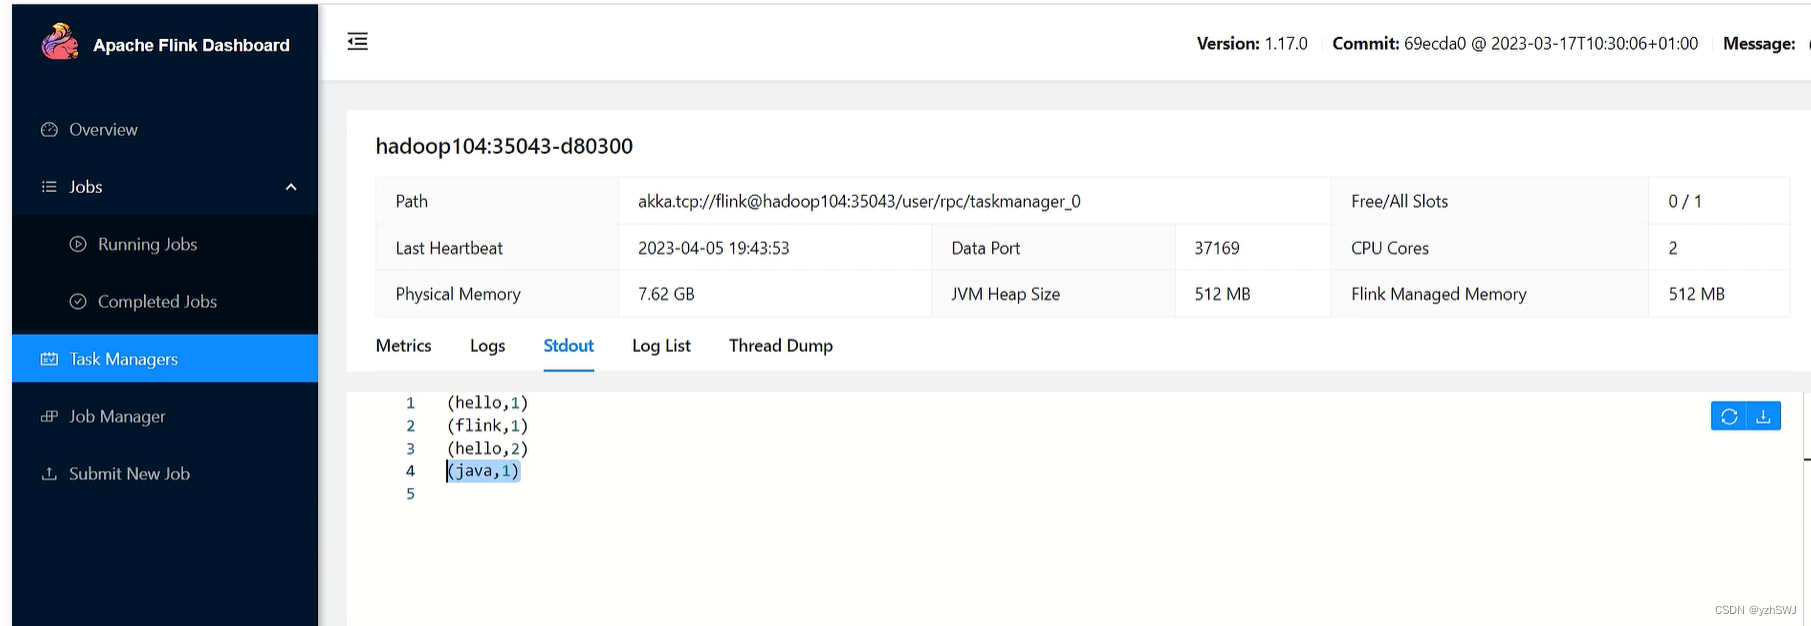Viewport: 1811px width, 626px height.
Task: Collapse the Jobs submenu chevron
Action: click(x=291, y=187)
